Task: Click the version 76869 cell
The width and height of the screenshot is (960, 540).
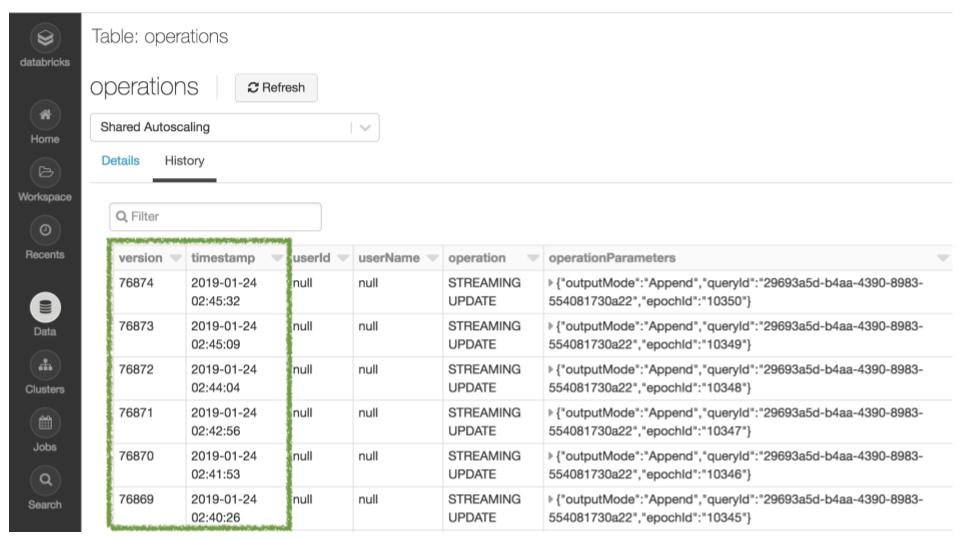Action: tap(136, 499)
